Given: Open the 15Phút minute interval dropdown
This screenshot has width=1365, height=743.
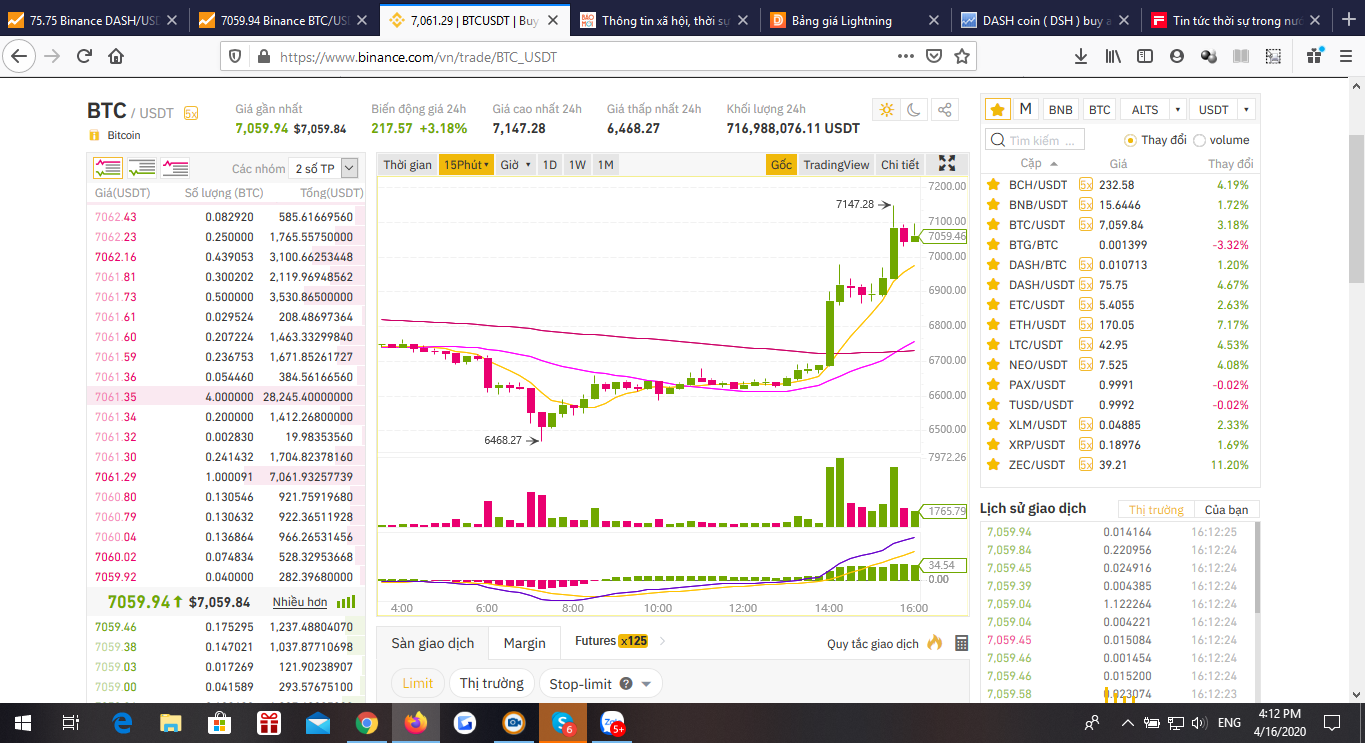Looking at the screenshot, I should click(x=466, y=164).
